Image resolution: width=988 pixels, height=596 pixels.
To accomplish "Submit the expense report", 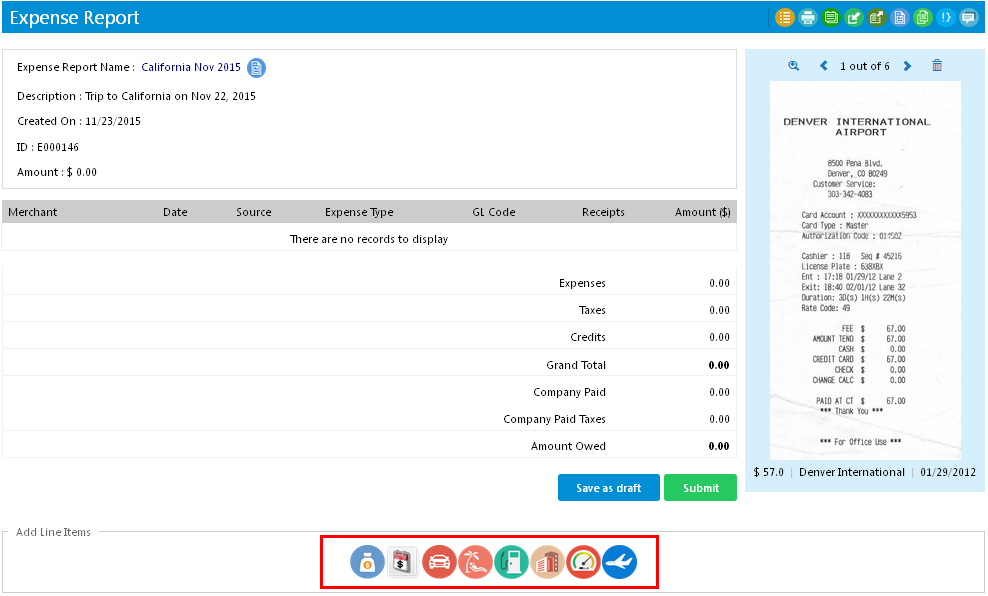I will click(700, 488).
